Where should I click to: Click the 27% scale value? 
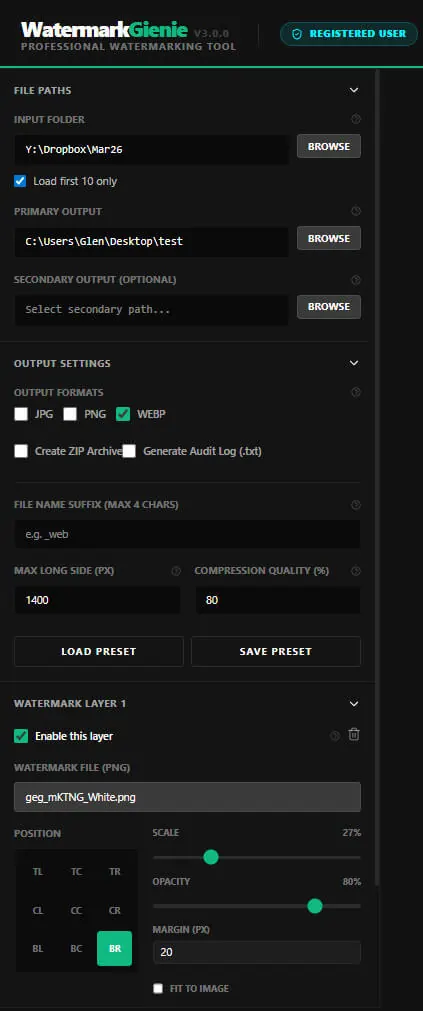pyautogui.click(x=352, y=832)
